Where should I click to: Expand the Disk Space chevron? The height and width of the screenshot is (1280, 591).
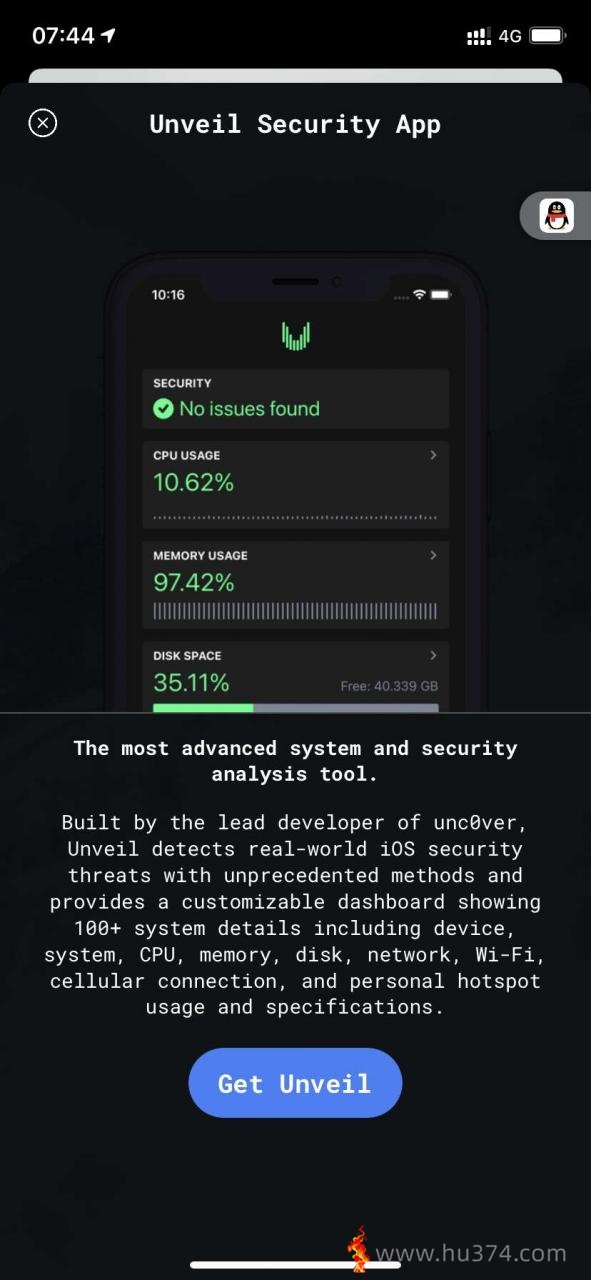click(x=433, y=655)
